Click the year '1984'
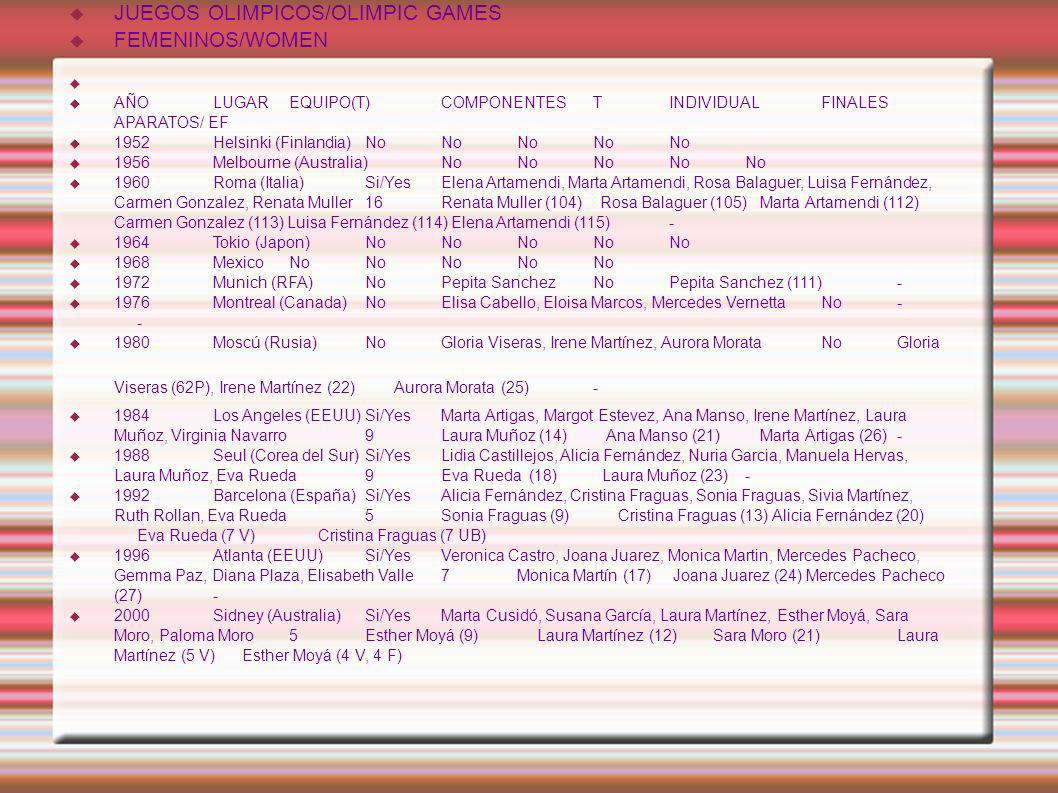 point(132,416)
